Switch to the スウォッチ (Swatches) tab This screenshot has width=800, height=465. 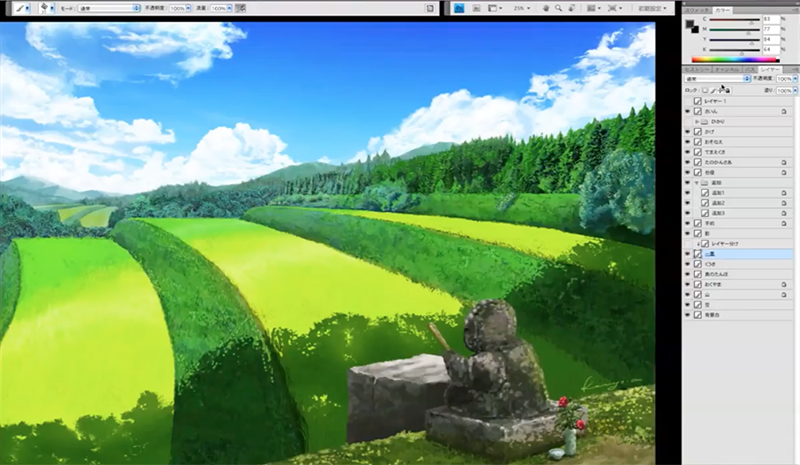(x=697, y=10)
